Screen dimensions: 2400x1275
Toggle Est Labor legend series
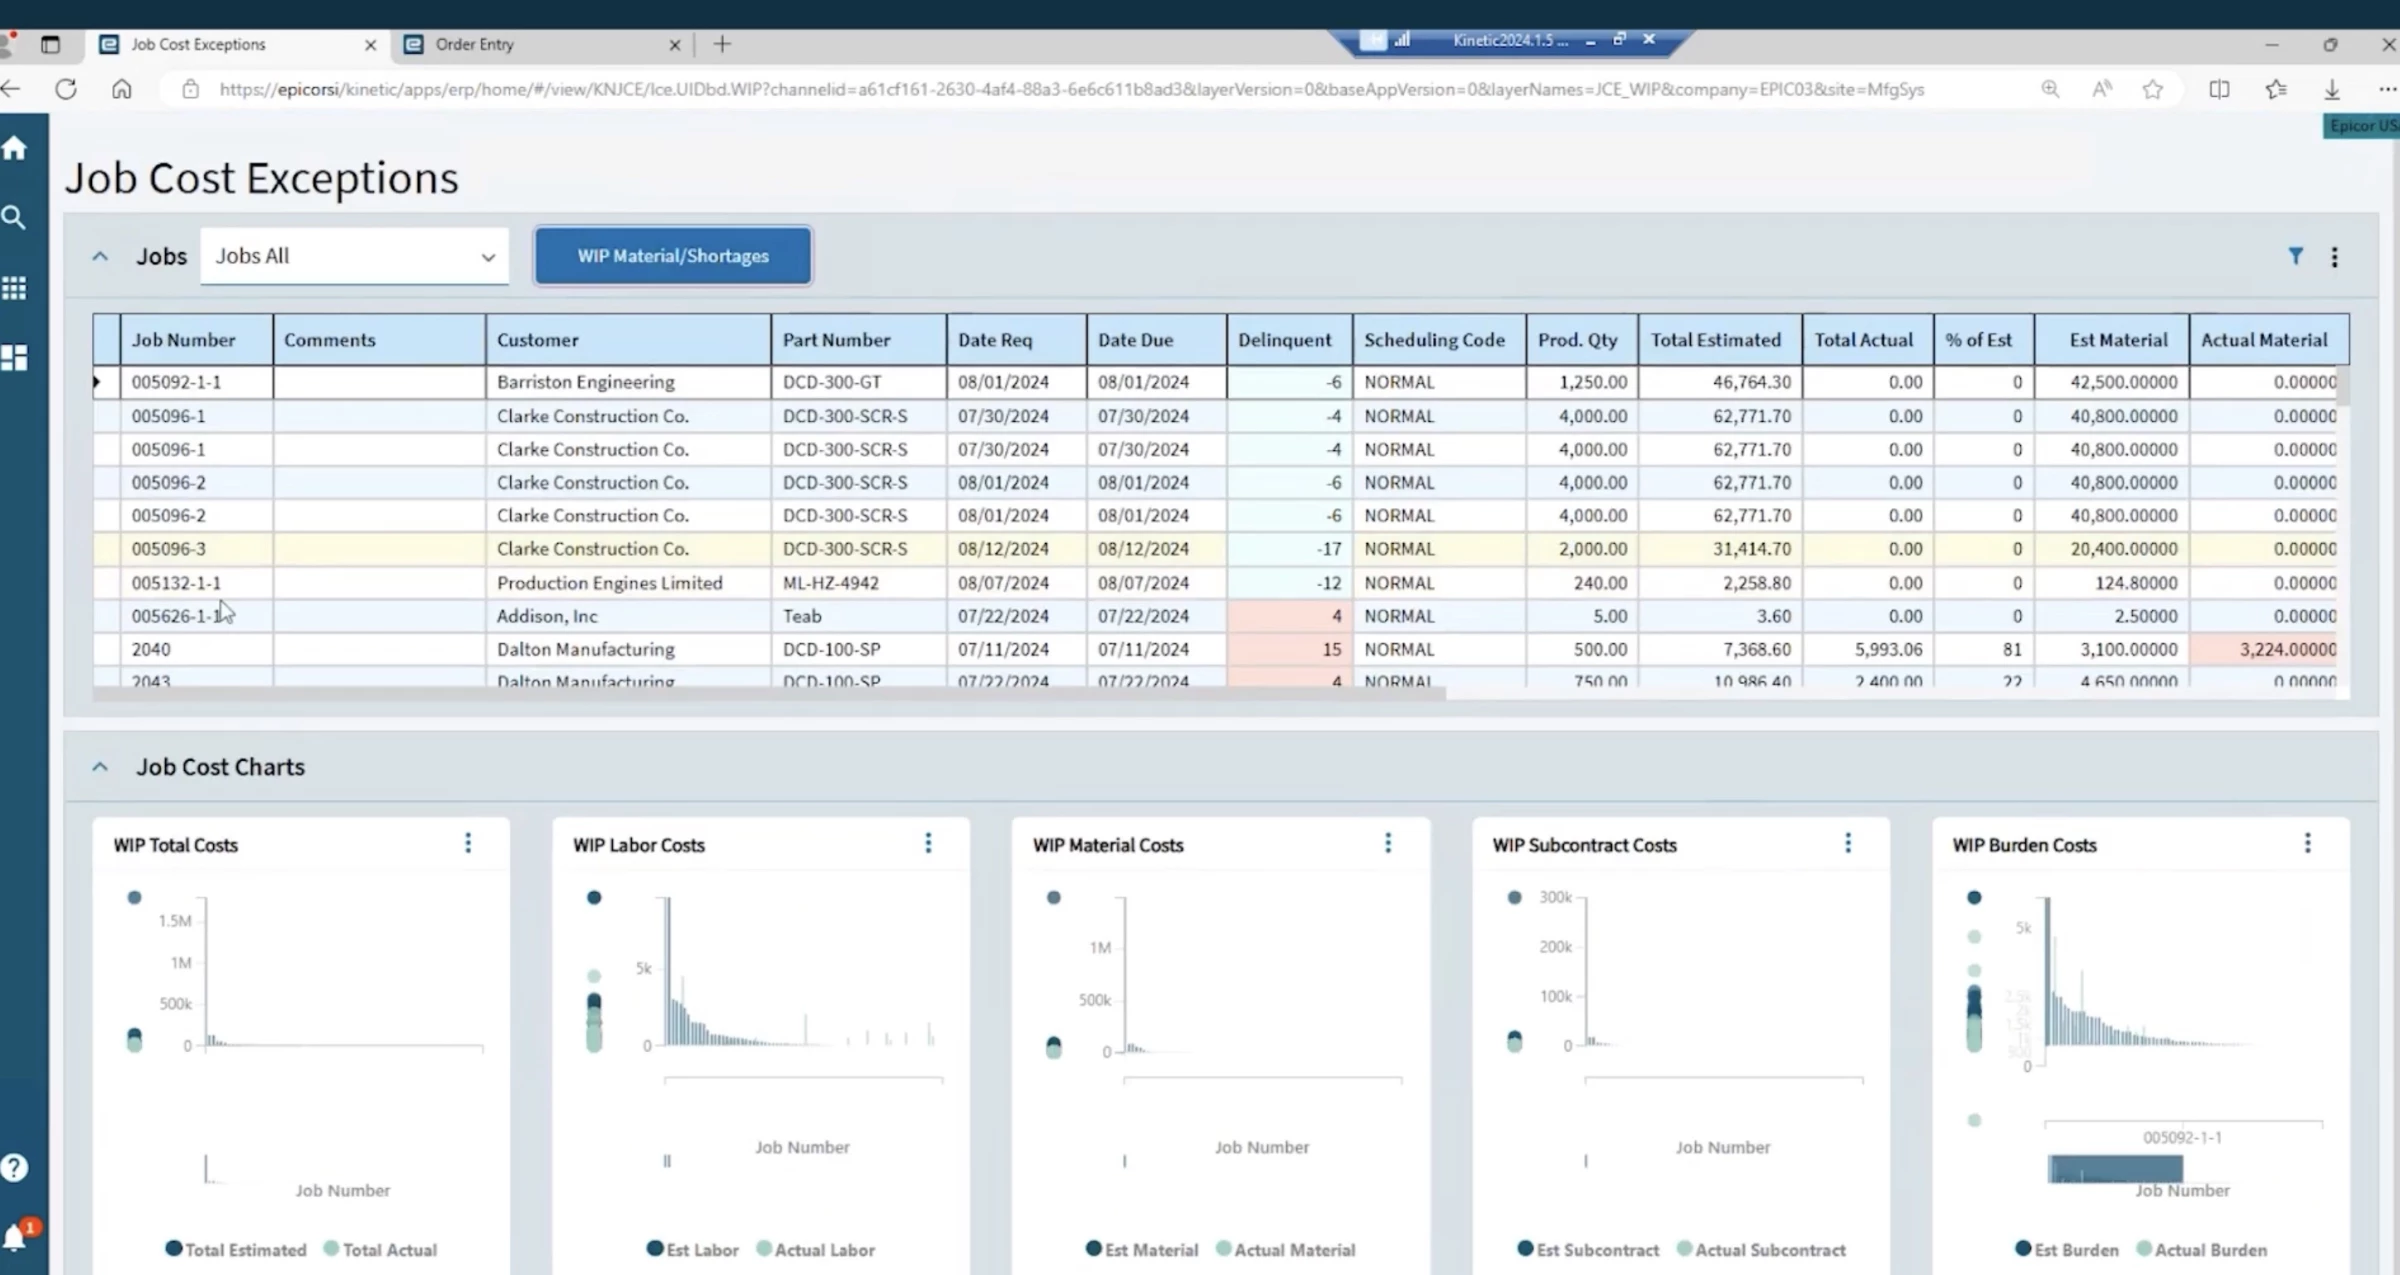coord(693,1249)
